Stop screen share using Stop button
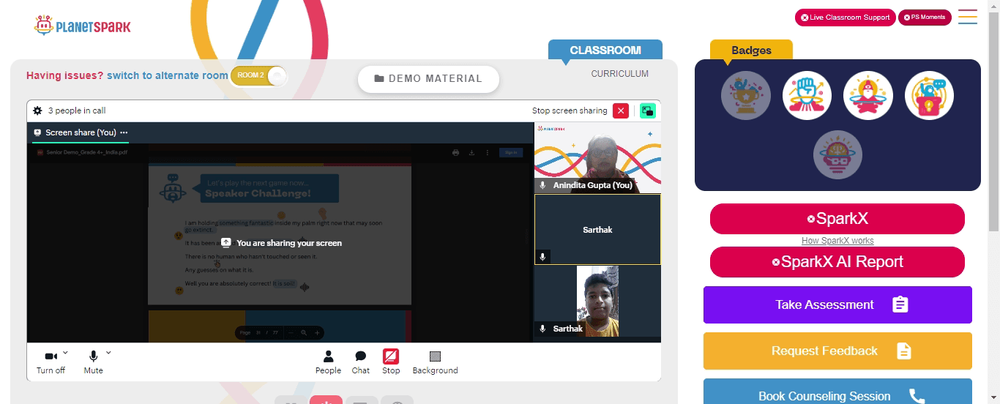Screen dimensions: 1000x404 pos(391,362)
